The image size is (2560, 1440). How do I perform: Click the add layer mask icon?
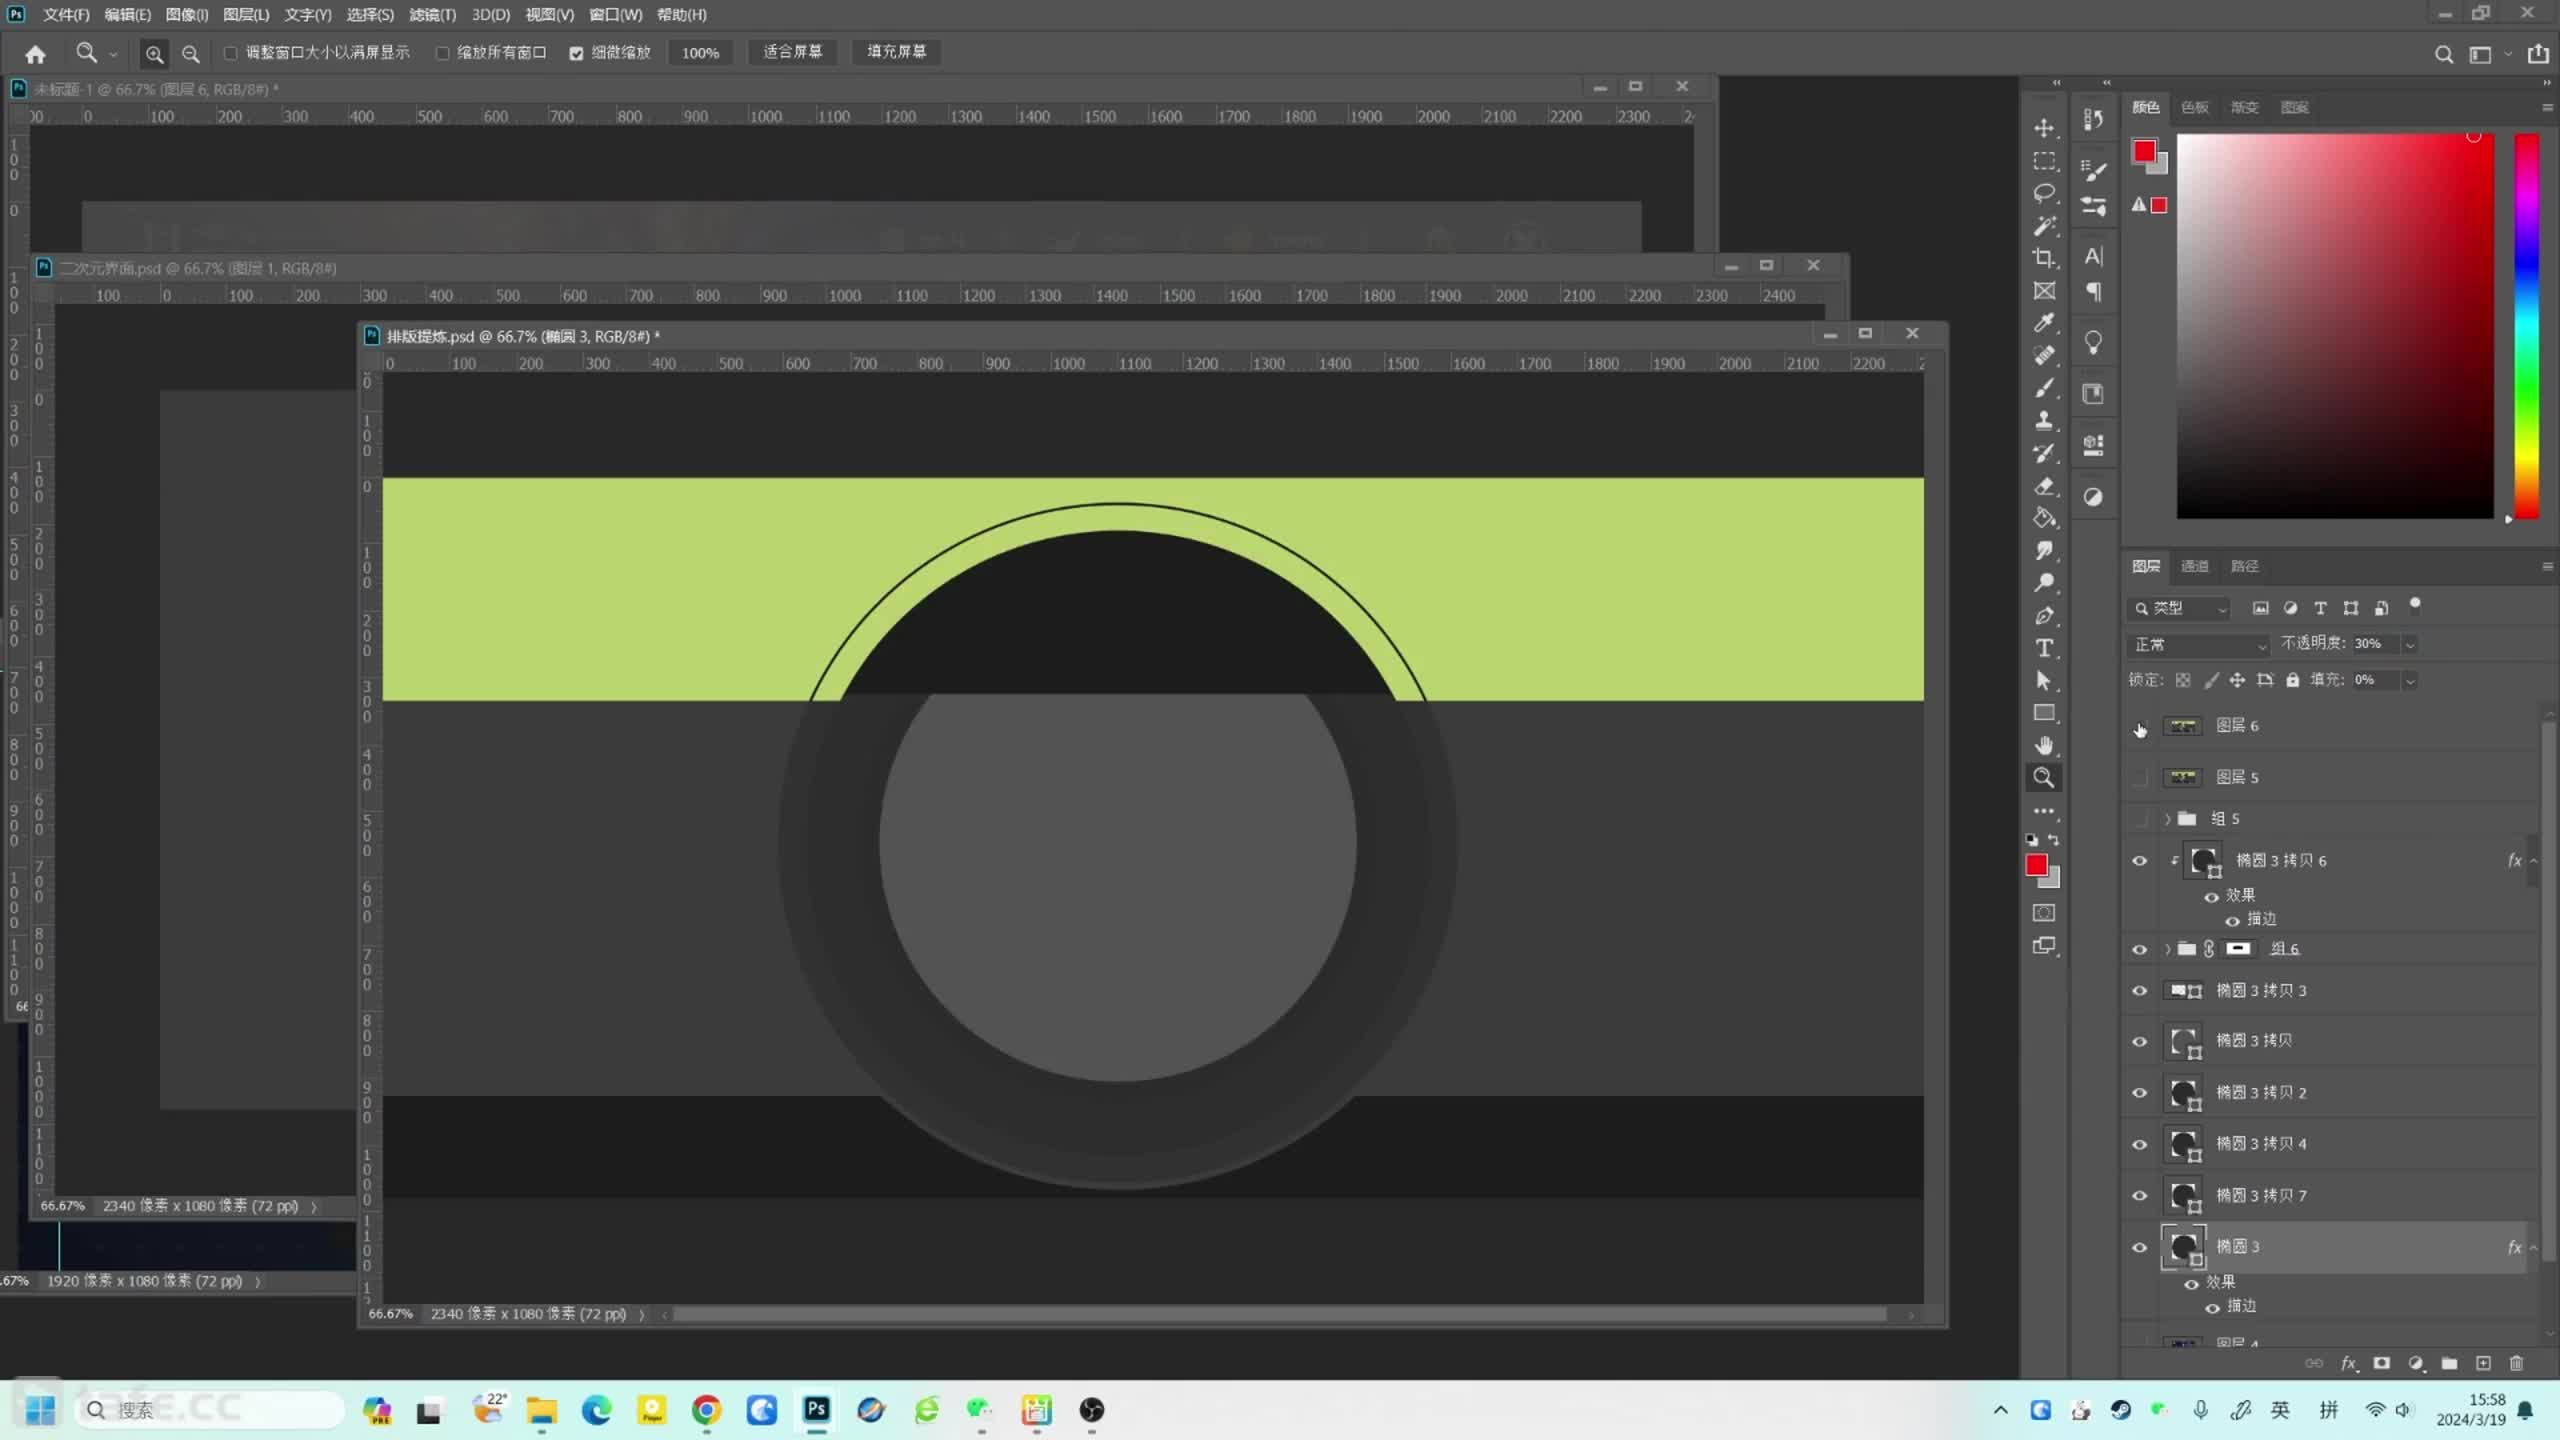[2382, 1363]
